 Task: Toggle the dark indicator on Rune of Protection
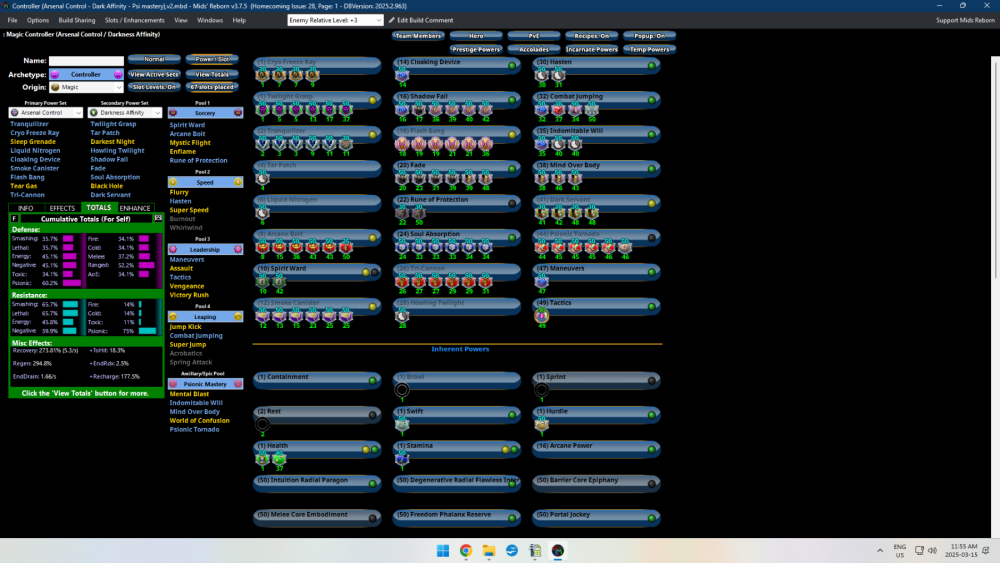512,203
